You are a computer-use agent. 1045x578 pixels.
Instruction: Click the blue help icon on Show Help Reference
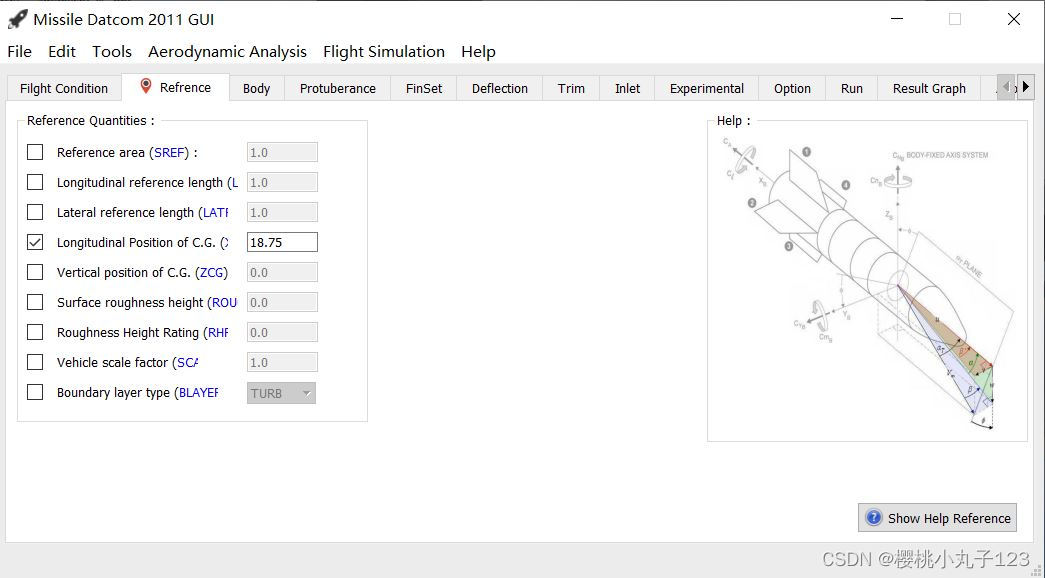[873, 518]
